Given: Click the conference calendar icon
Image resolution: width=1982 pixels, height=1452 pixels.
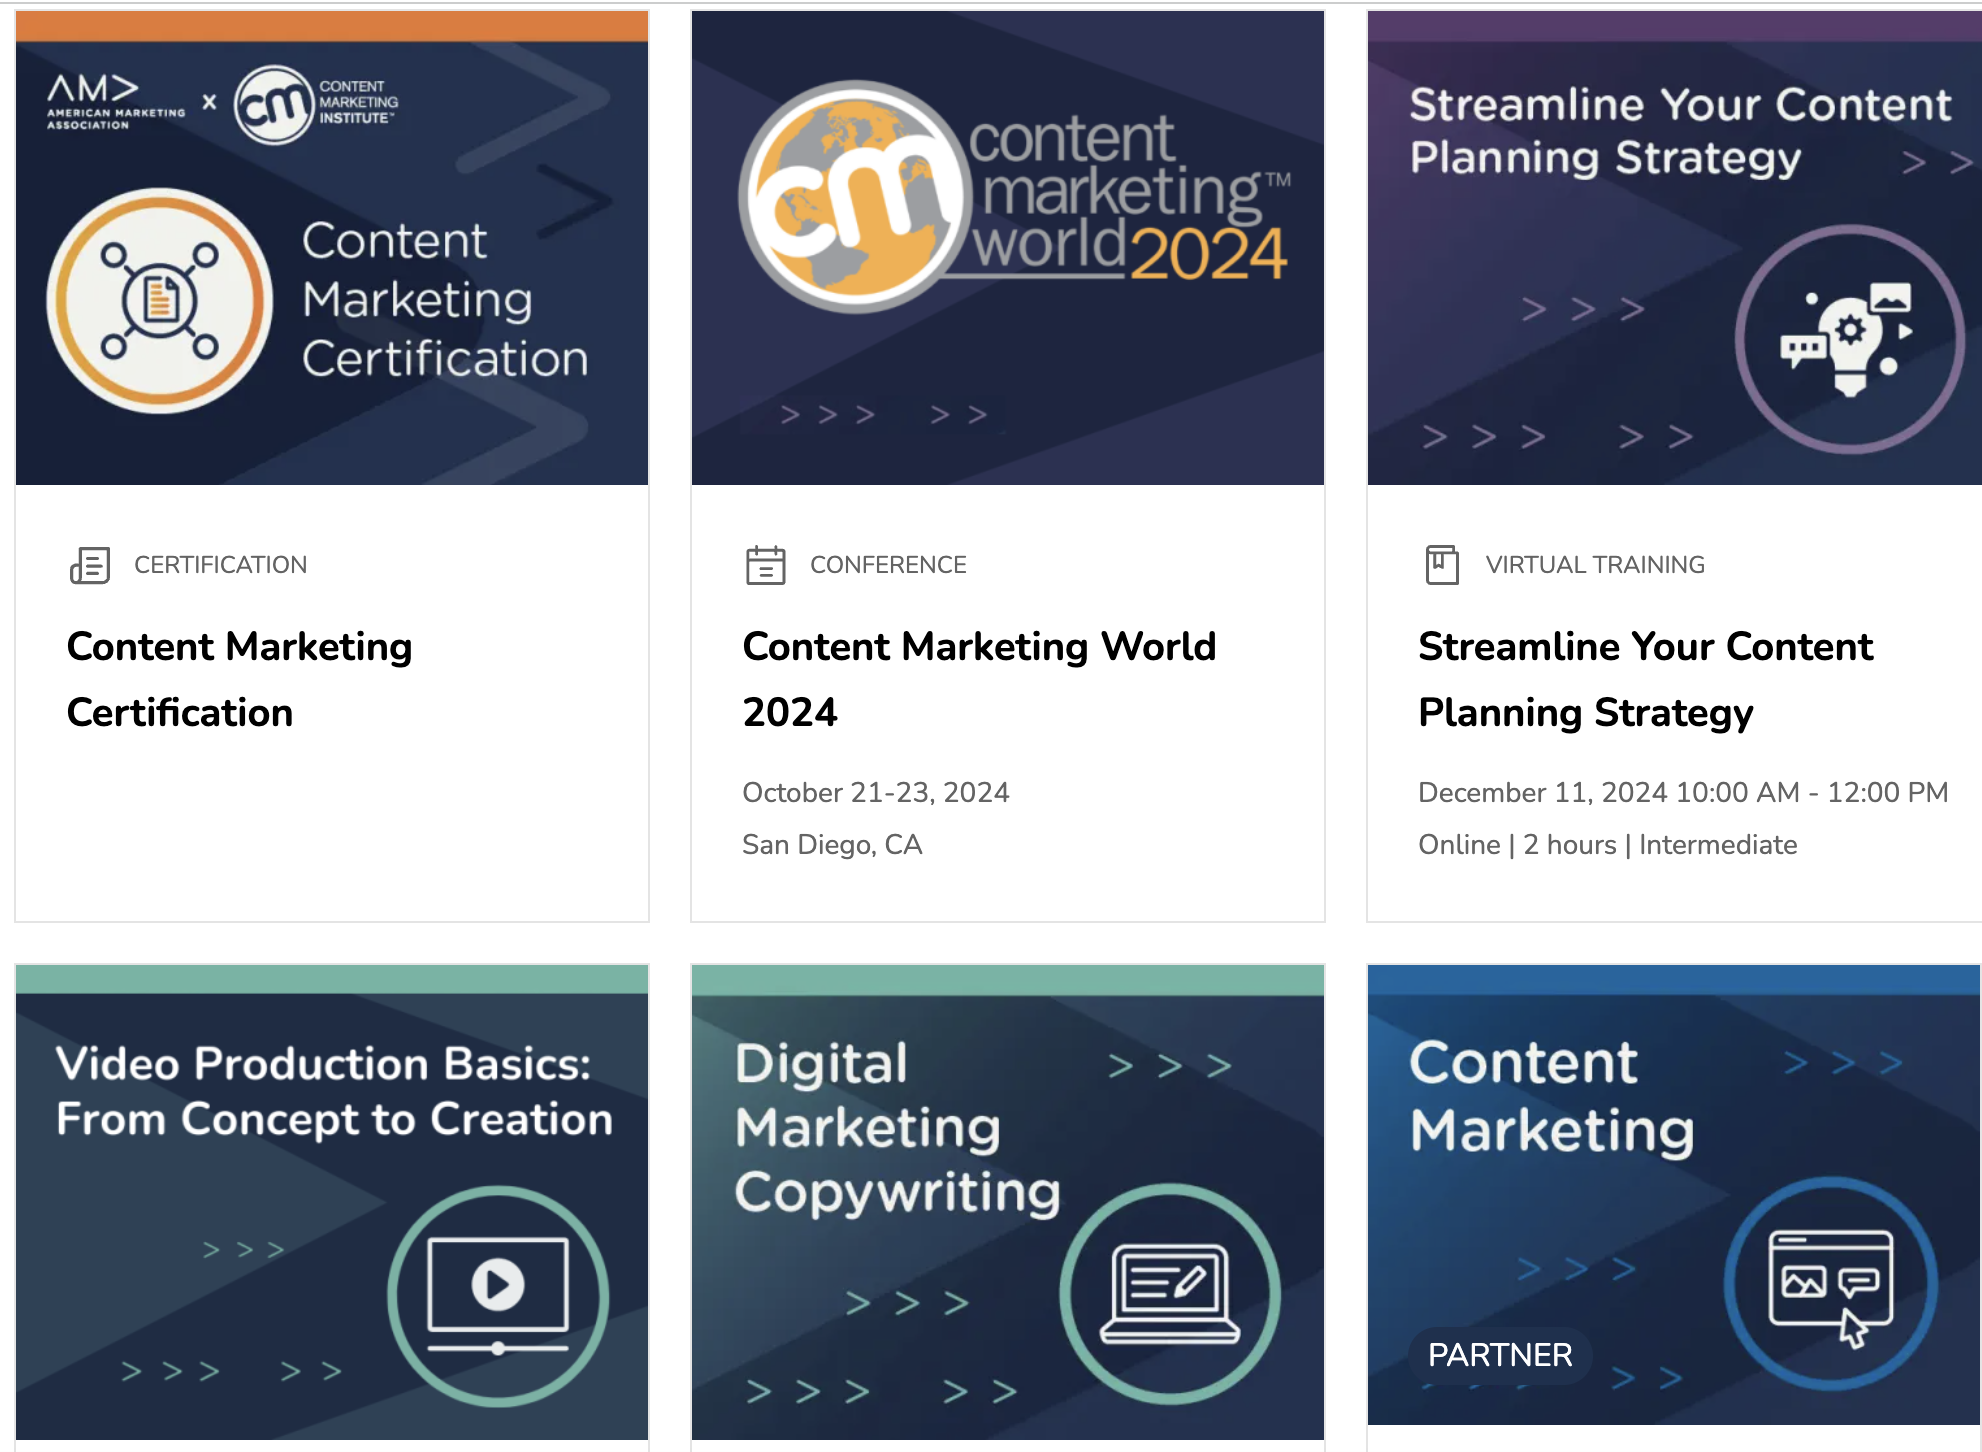Looking at the screenshot, I should [765, 565].
